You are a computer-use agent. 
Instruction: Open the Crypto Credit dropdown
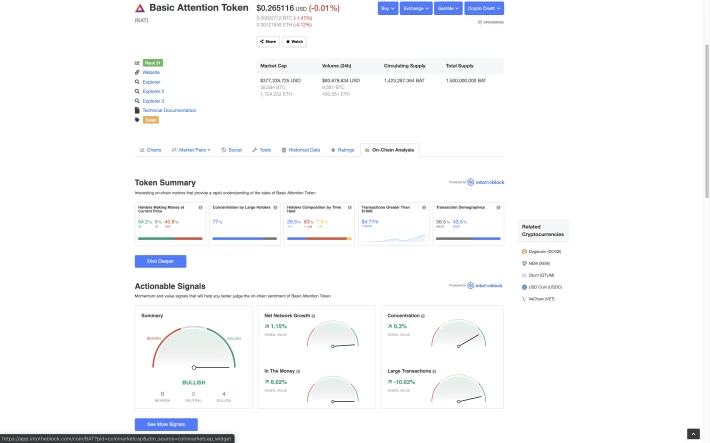pos(484,8)
